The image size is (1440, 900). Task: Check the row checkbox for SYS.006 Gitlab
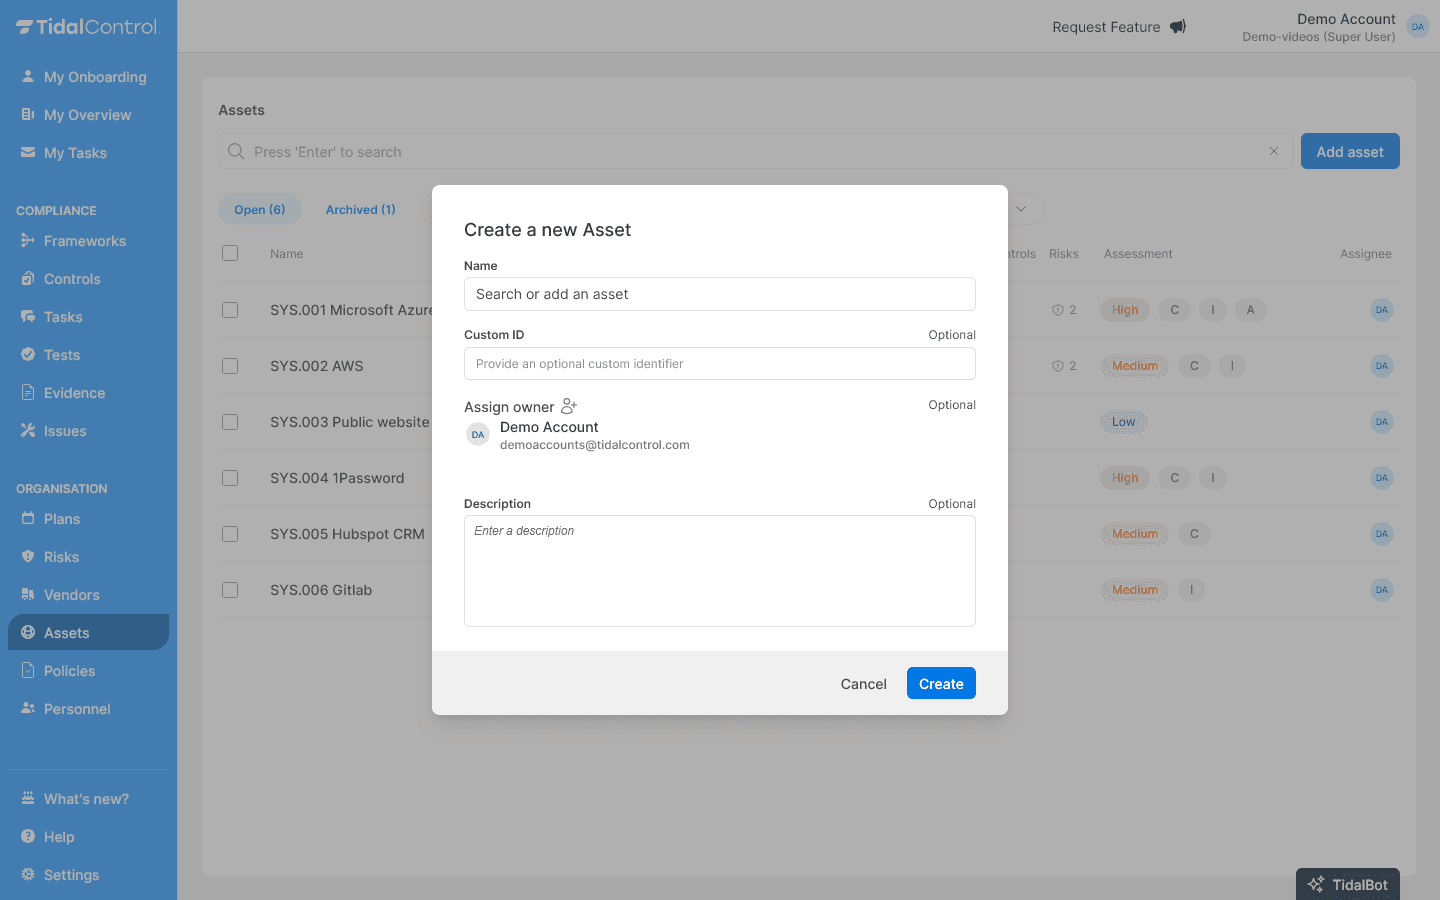[230, 590]
